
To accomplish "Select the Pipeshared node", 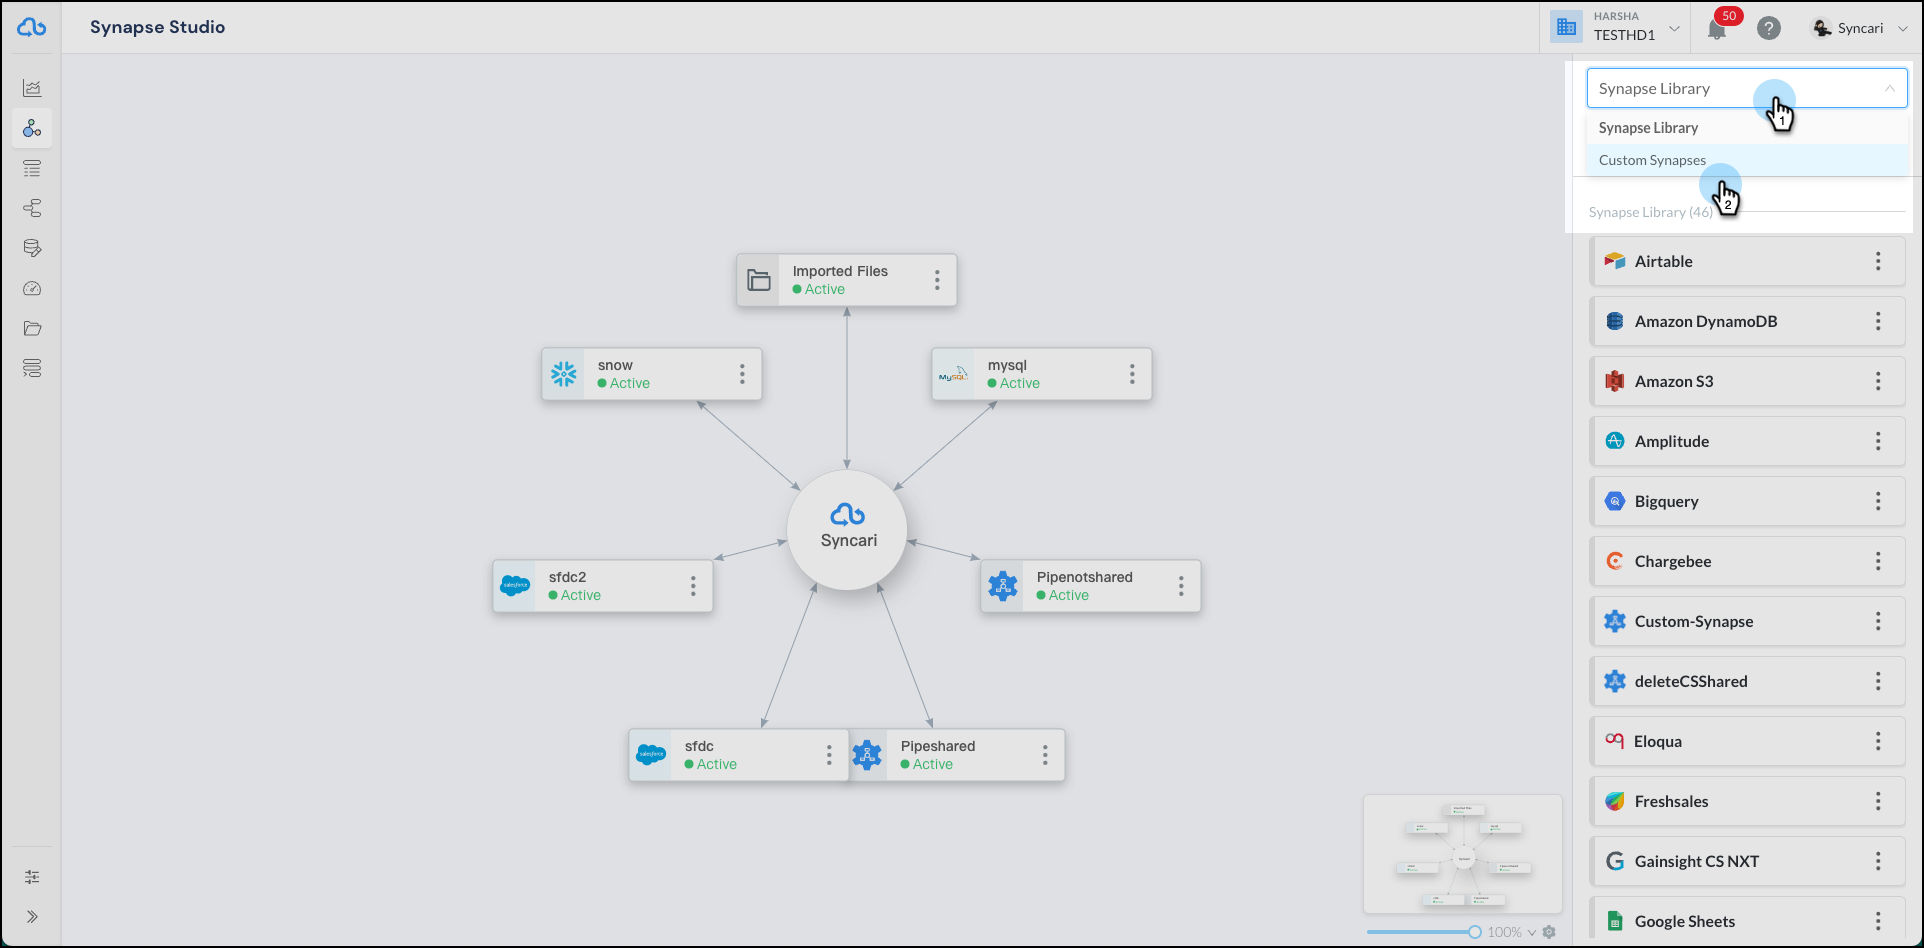I will tap(957, 755).
